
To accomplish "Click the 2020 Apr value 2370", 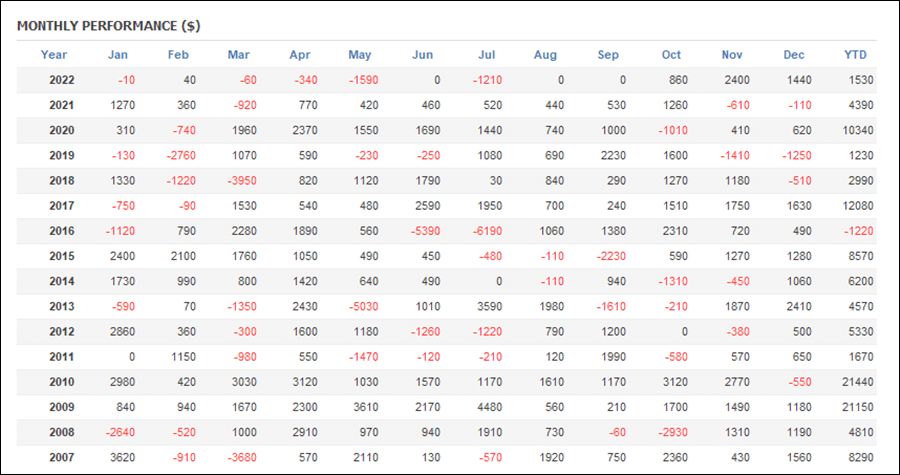I will (x=305, y=131).
